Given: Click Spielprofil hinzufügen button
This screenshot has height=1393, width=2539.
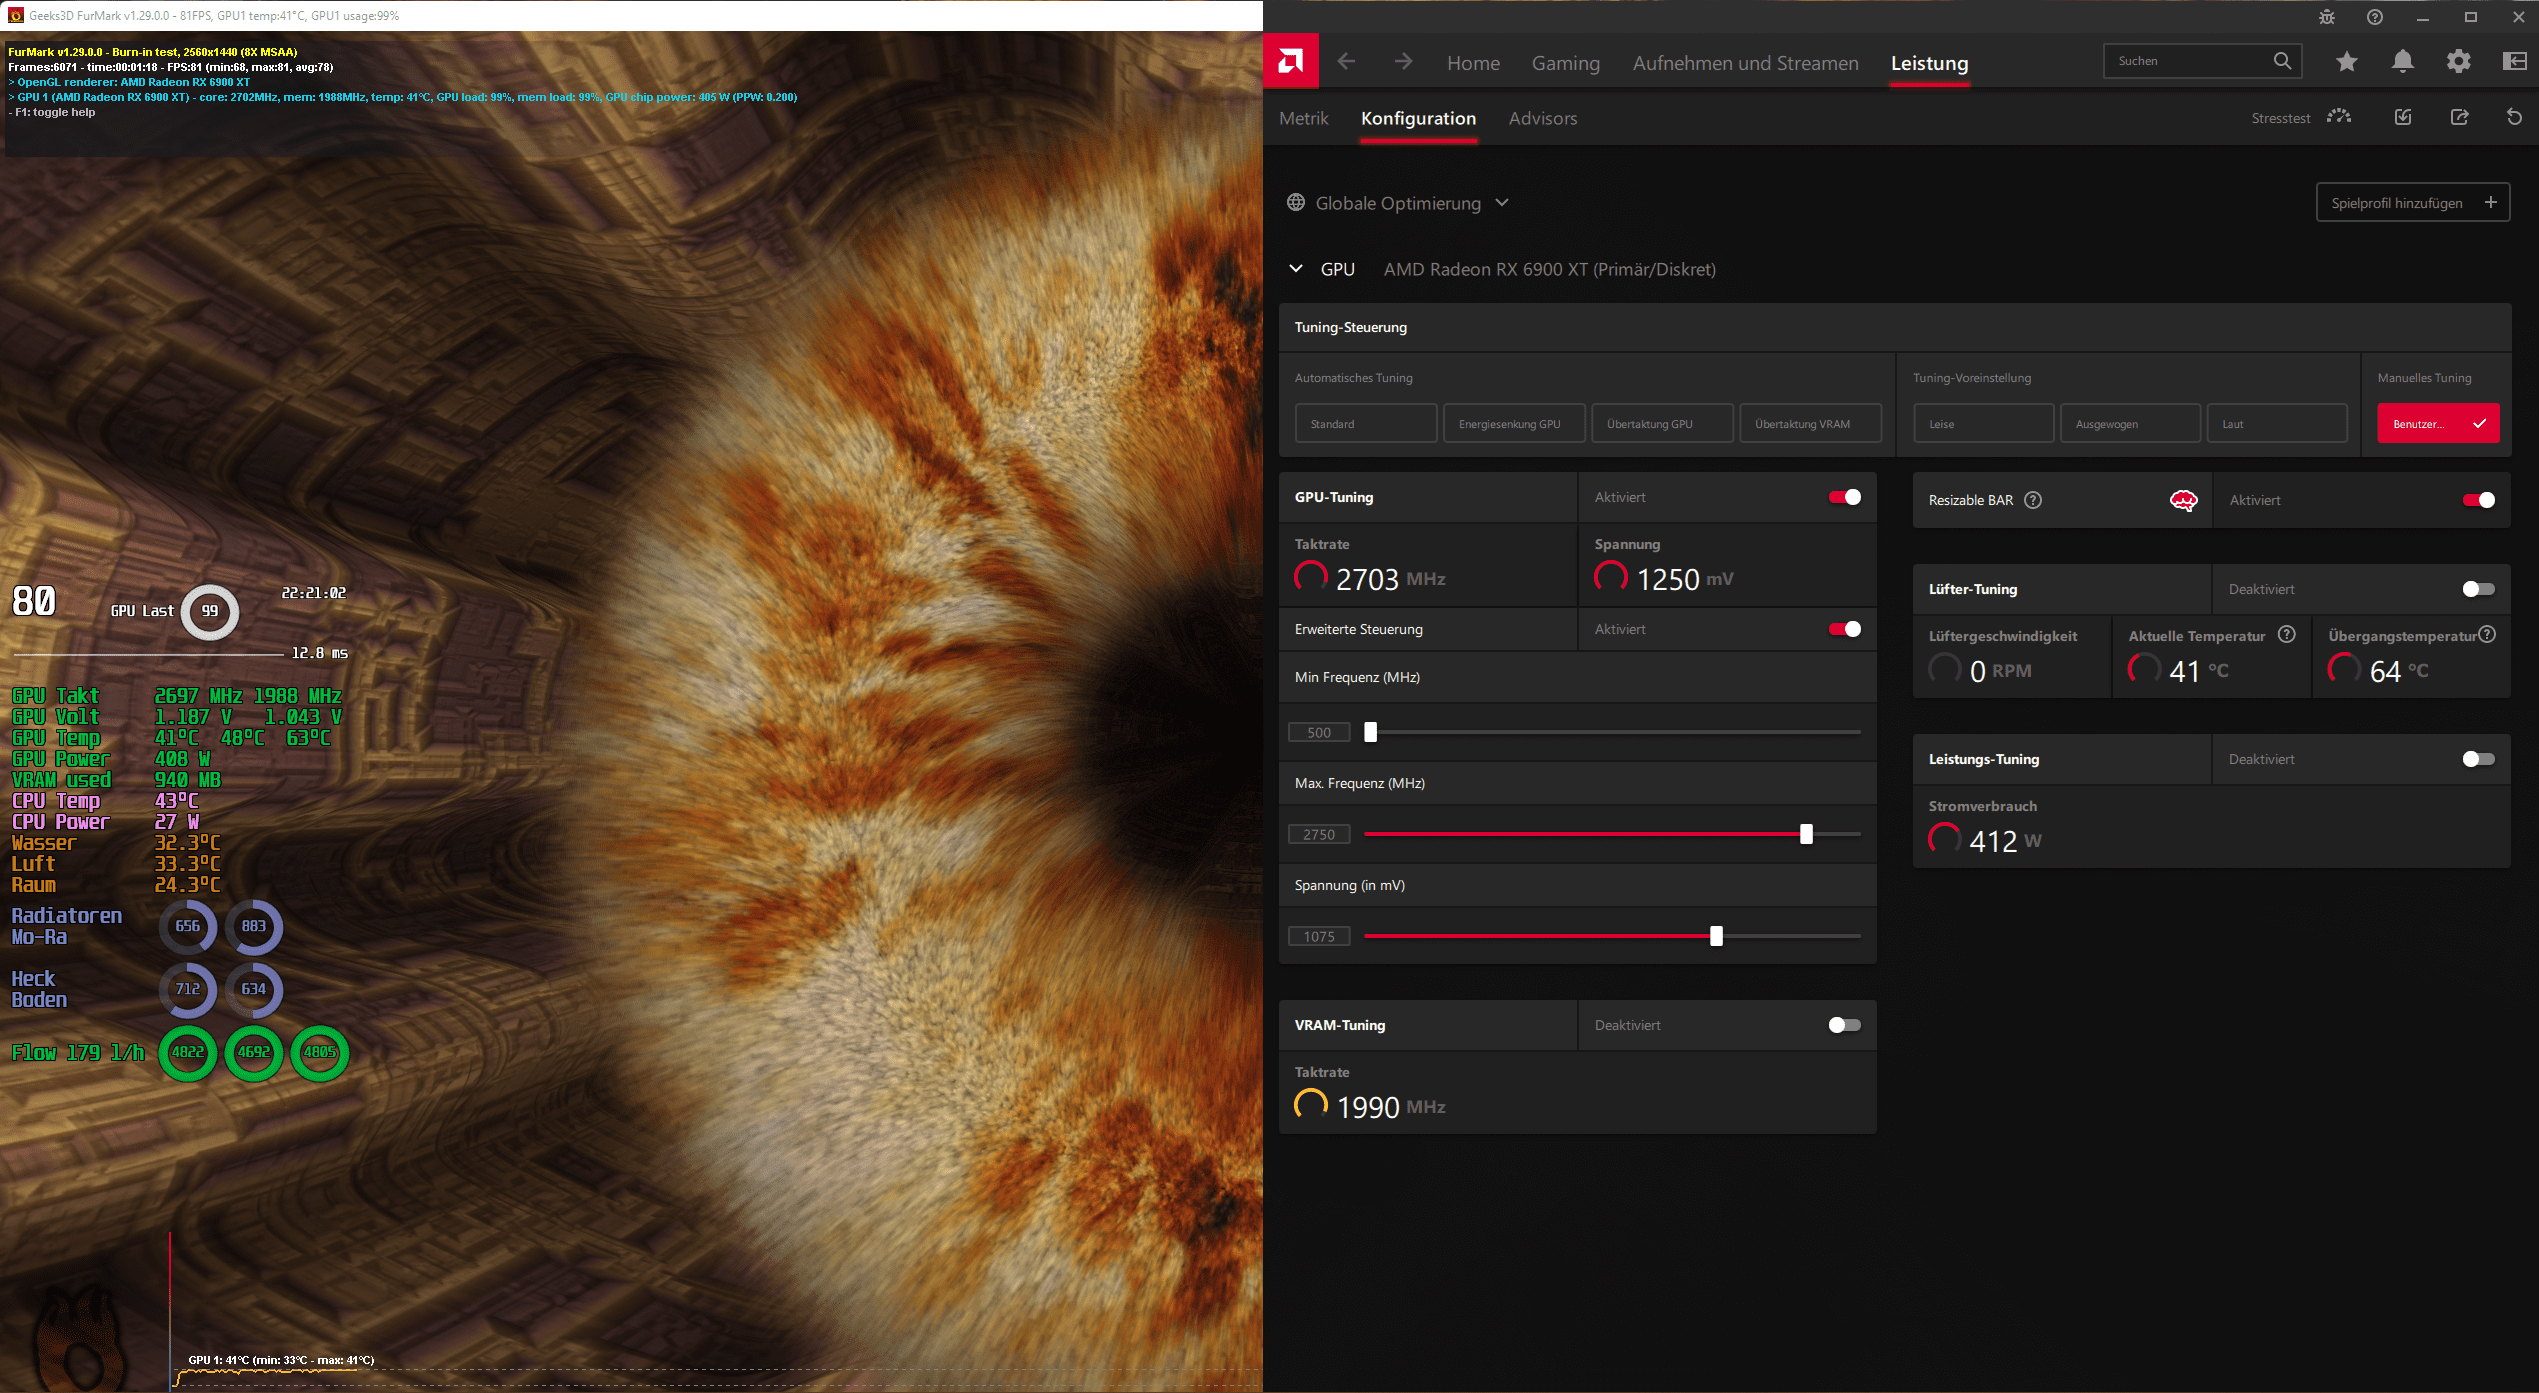Looking at the screenshot, I should 2413,202.
